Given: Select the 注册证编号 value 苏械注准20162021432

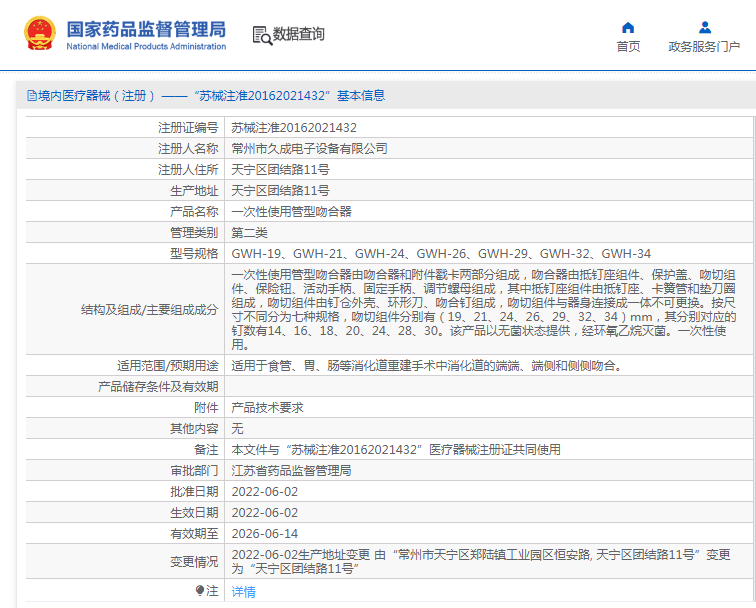Looking at the screenshot, I should point(294,128).
